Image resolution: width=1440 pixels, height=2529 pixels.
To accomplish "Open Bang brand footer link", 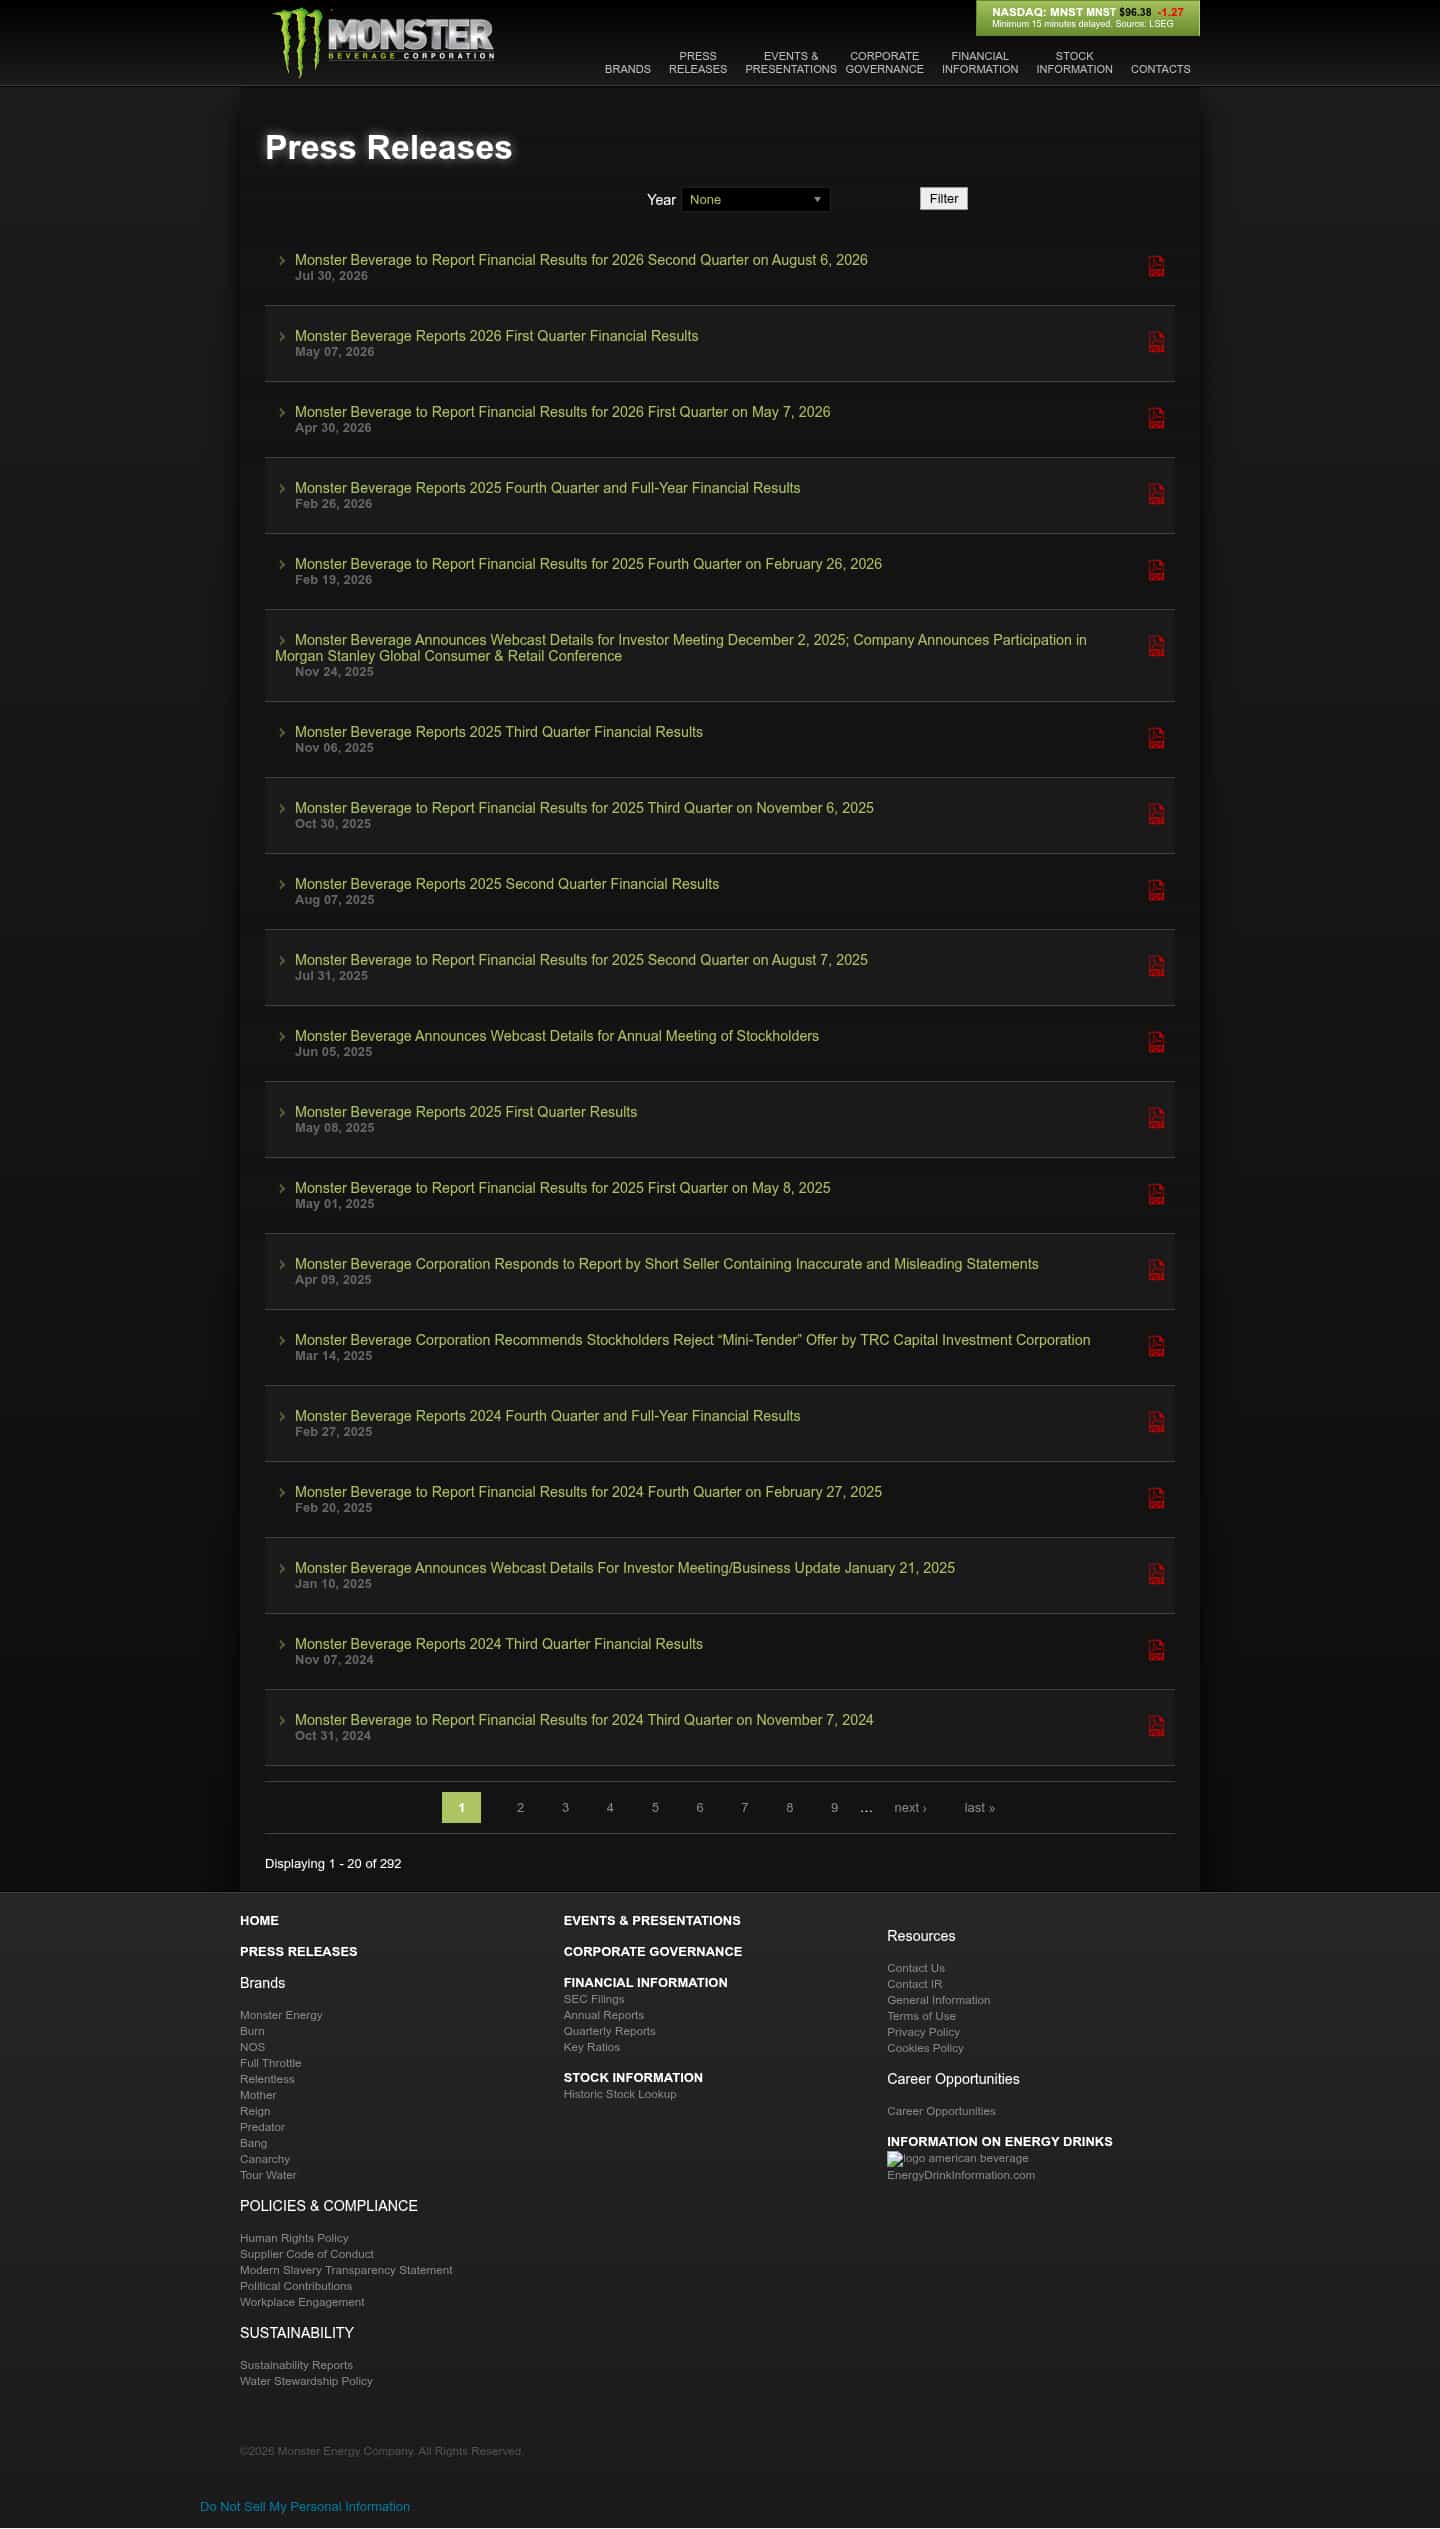I will click(253, 2143).
